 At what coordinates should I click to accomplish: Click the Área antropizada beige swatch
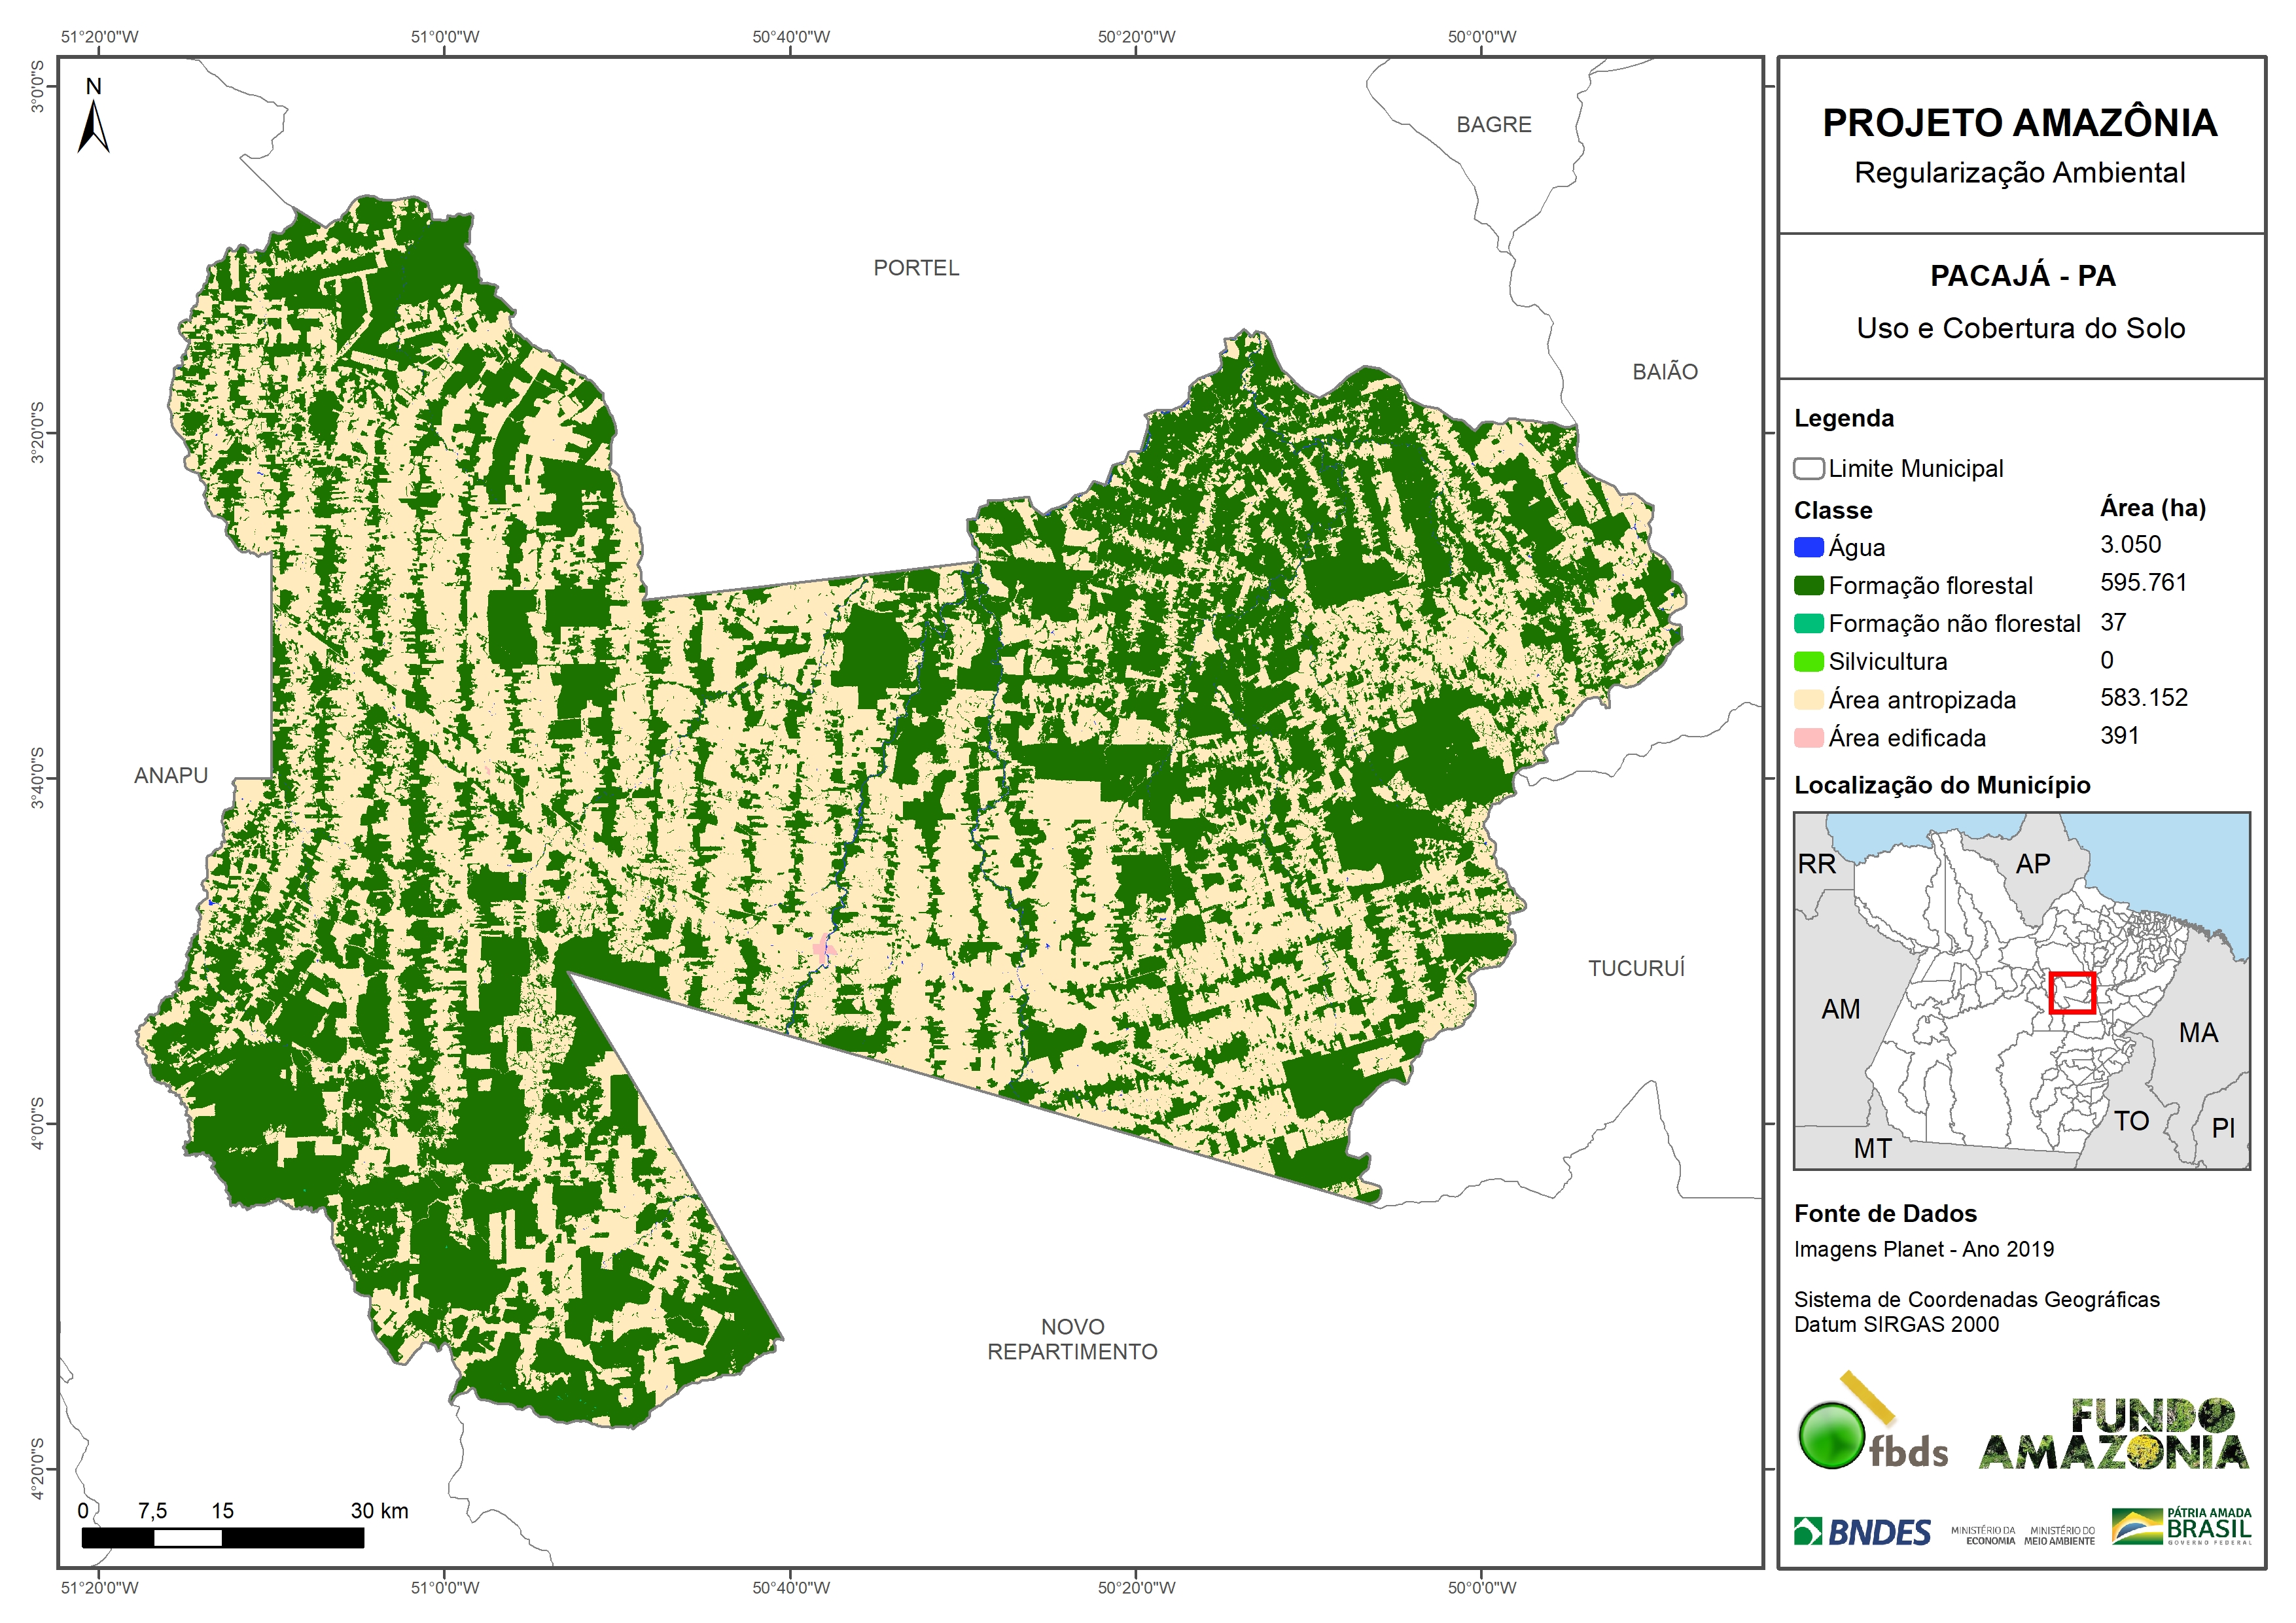[x=1808, y=700]
